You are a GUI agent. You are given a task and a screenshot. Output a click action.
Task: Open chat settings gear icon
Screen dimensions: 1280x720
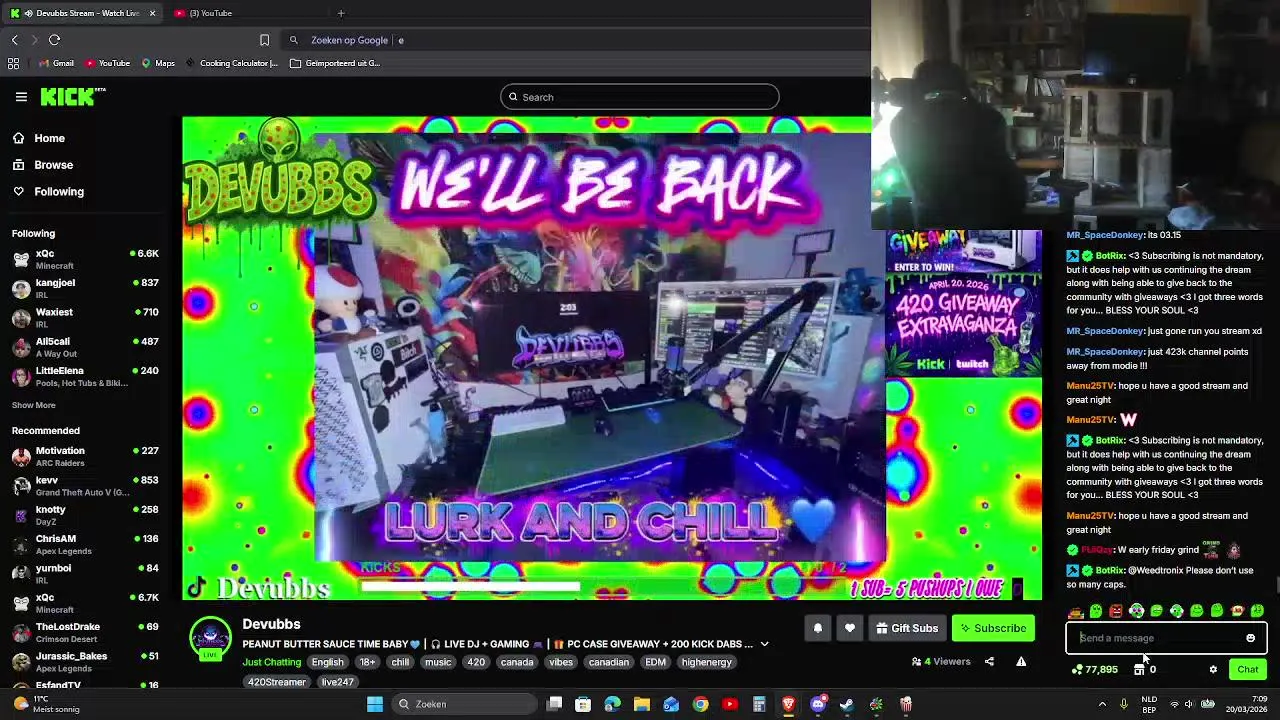point(1213,670)
